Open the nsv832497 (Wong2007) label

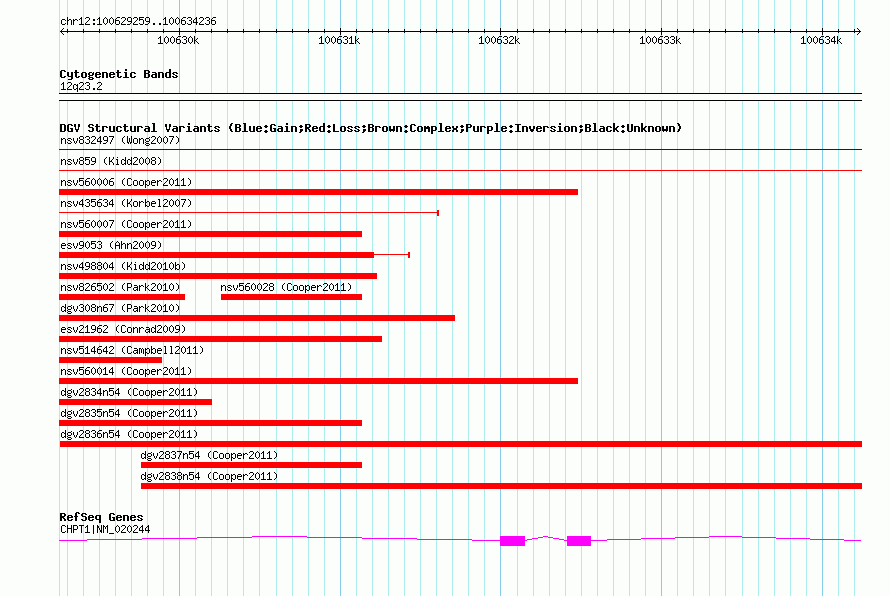coord(120,140)
